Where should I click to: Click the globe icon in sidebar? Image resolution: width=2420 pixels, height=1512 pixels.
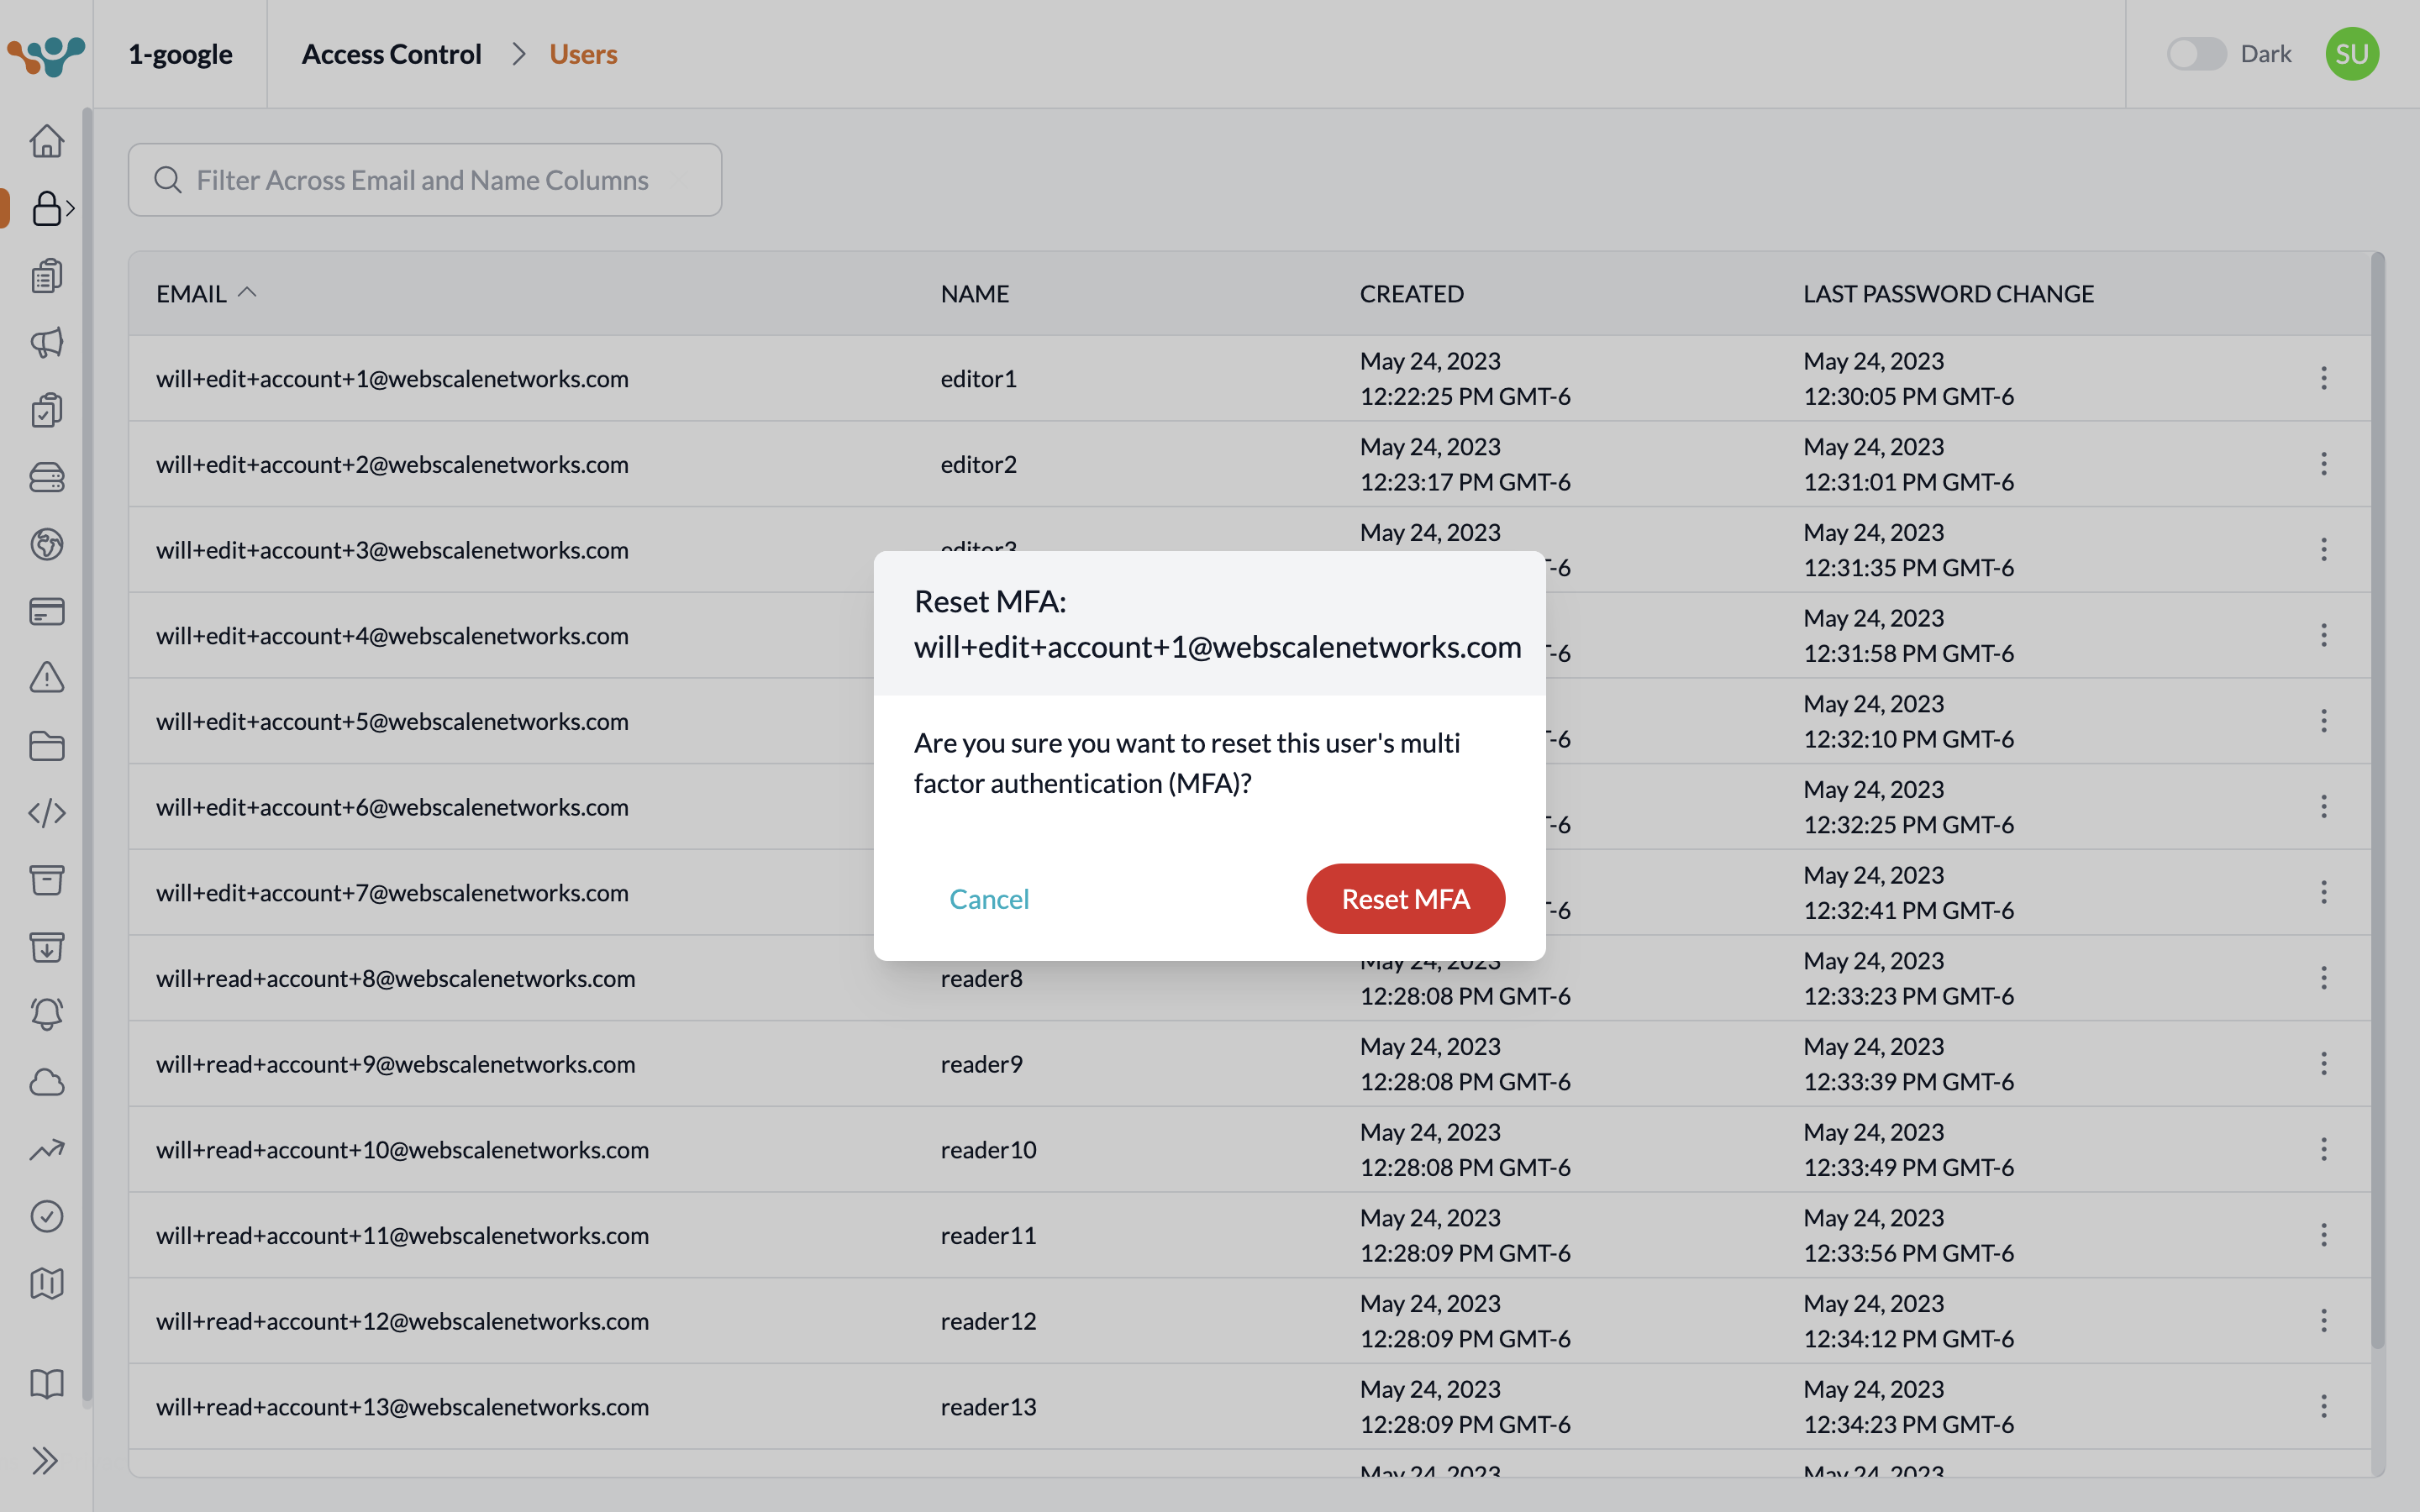click(46, 544)
